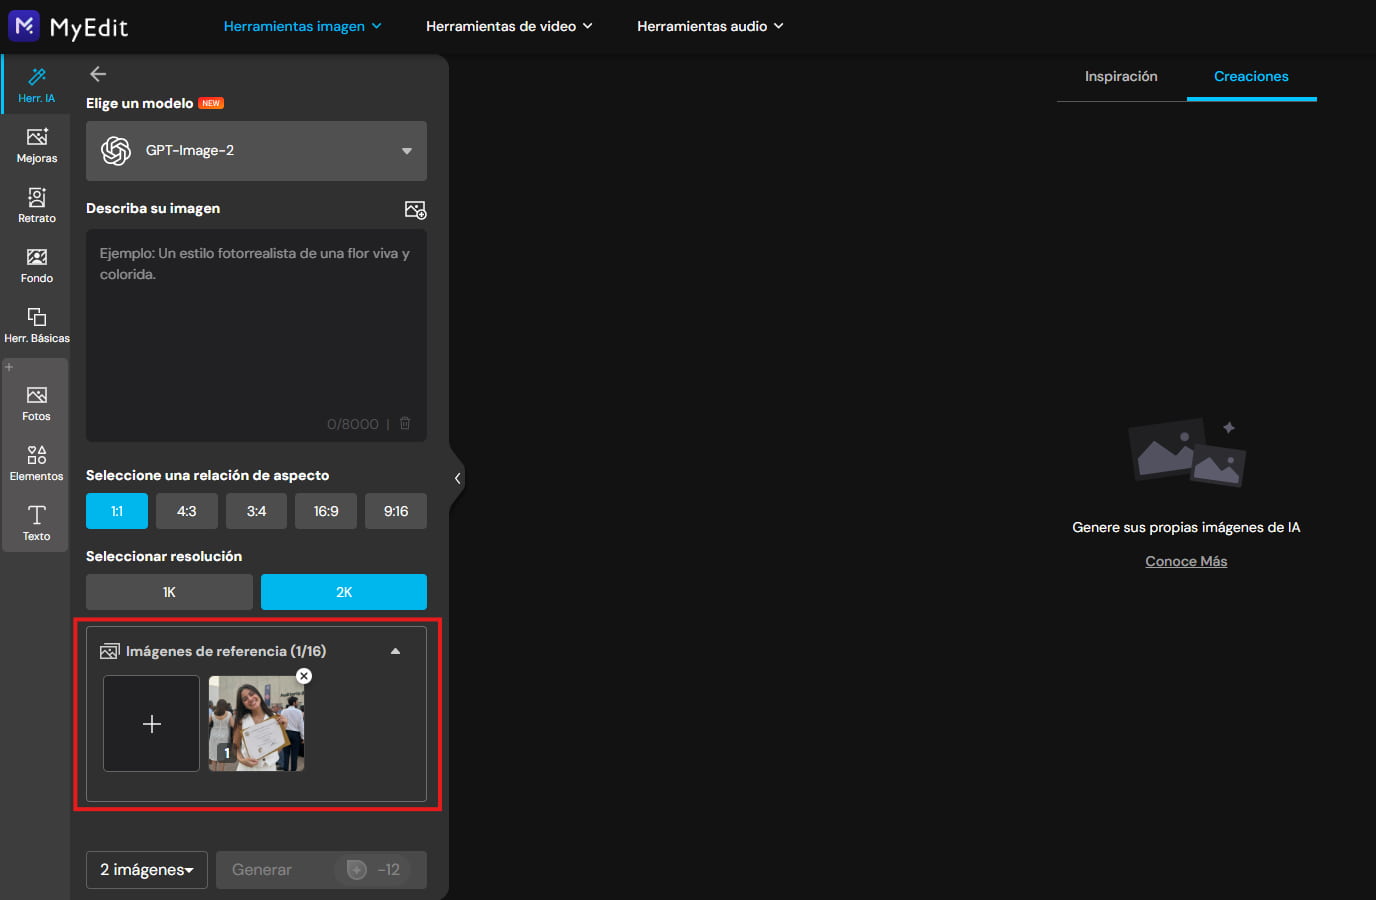Open the GPT-Image-2 model dropdown

point(256,151)
